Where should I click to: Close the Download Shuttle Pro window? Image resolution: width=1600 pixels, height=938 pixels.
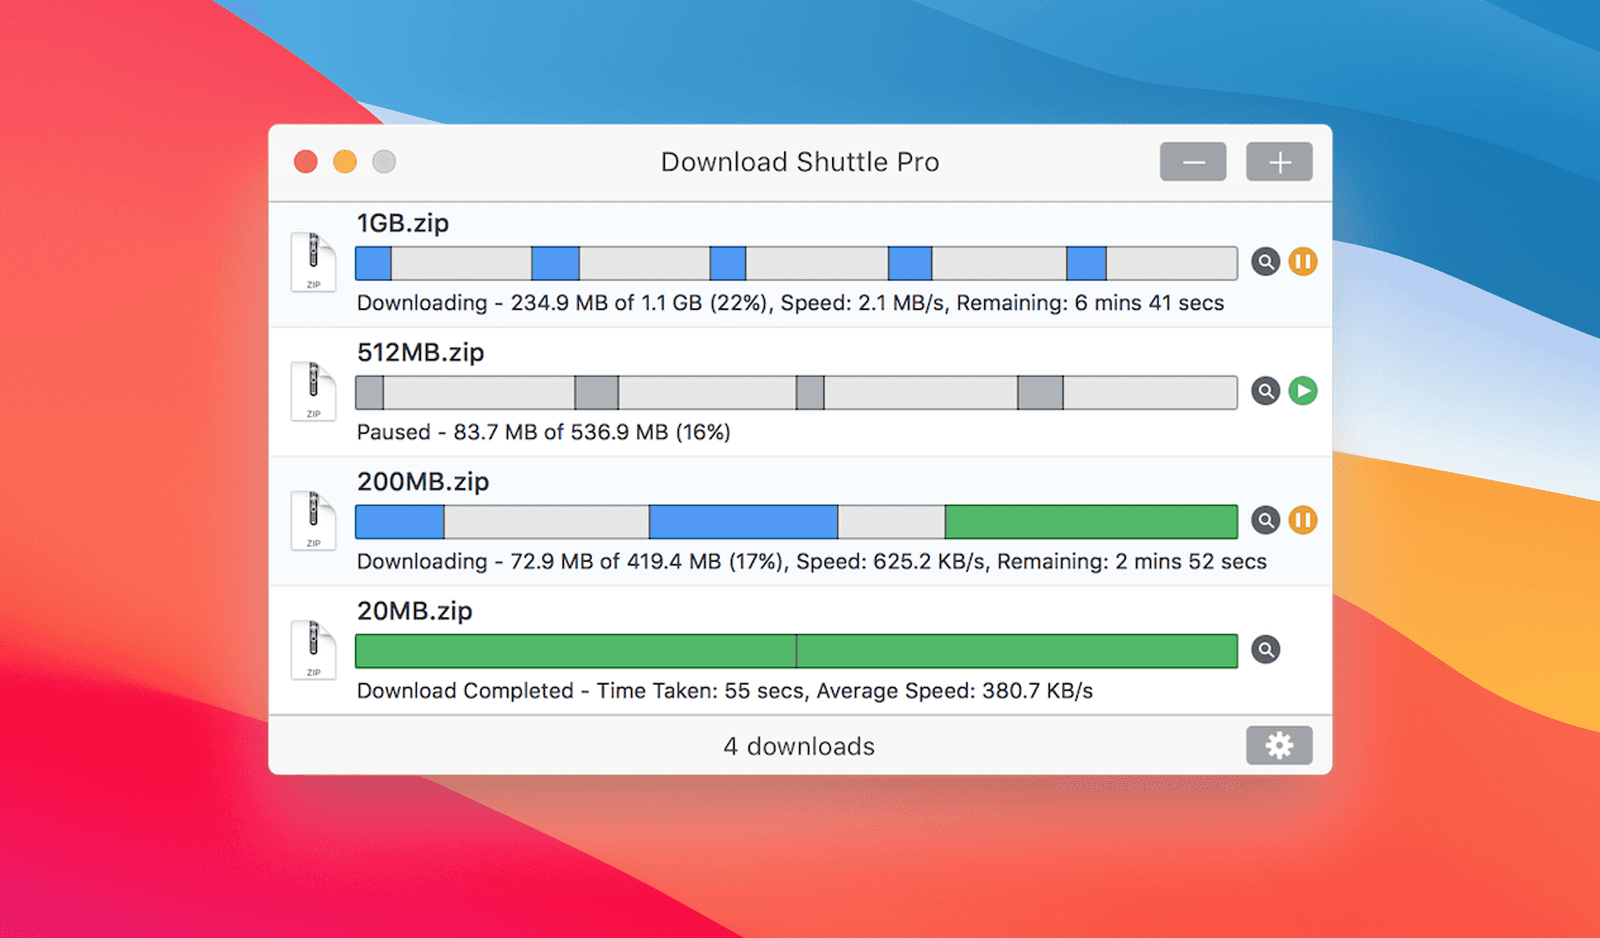[306, 162]
